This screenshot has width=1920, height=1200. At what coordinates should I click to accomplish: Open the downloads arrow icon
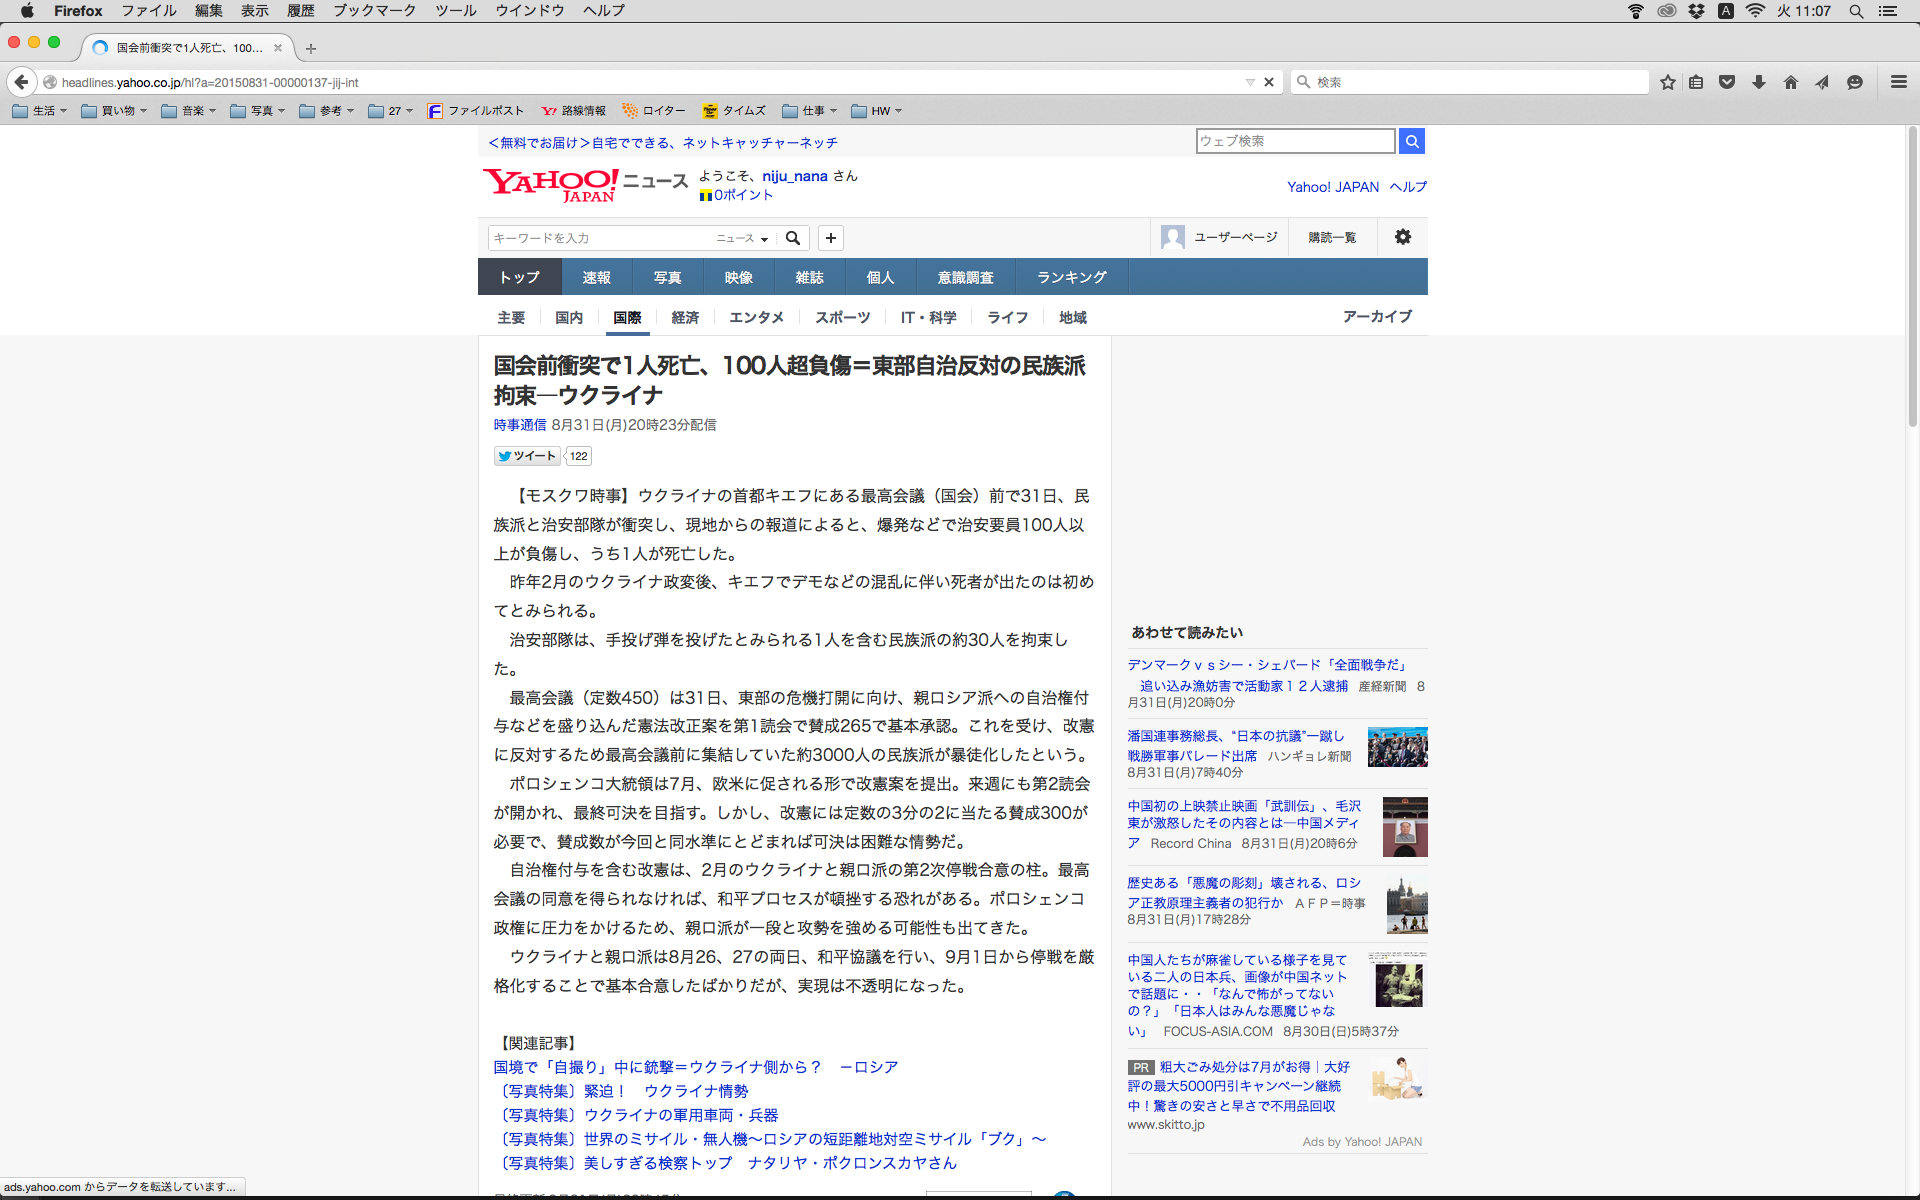pos(1759,82)
